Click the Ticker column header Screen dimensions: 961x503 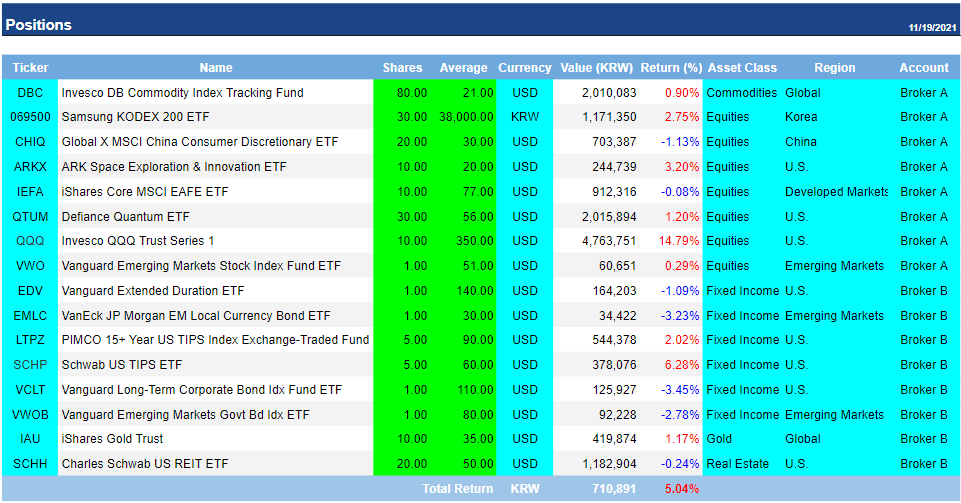[30, 68]
